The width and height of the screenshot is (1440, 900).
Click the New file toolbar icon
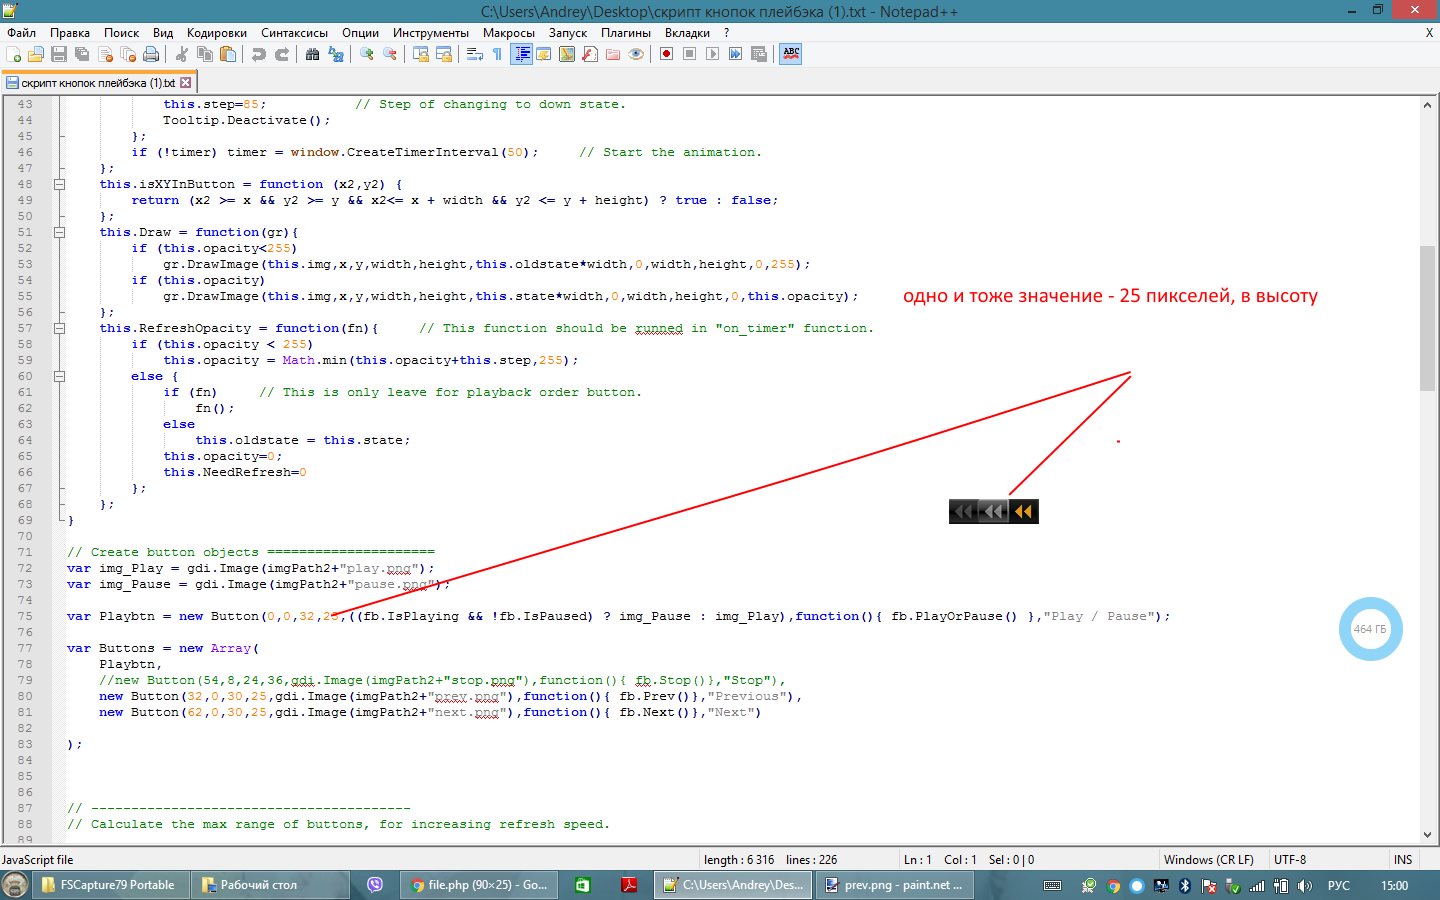(x=14, y=54)
